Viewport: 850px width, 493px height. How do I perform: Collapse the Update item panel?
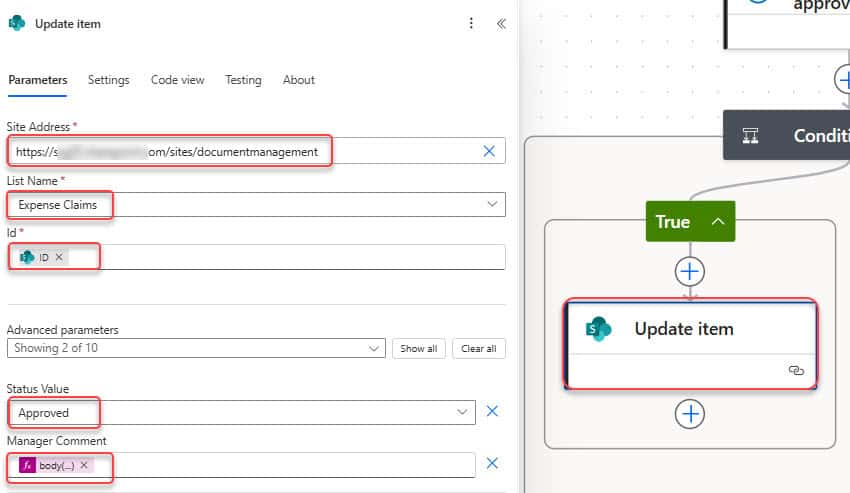click(501, 23)
